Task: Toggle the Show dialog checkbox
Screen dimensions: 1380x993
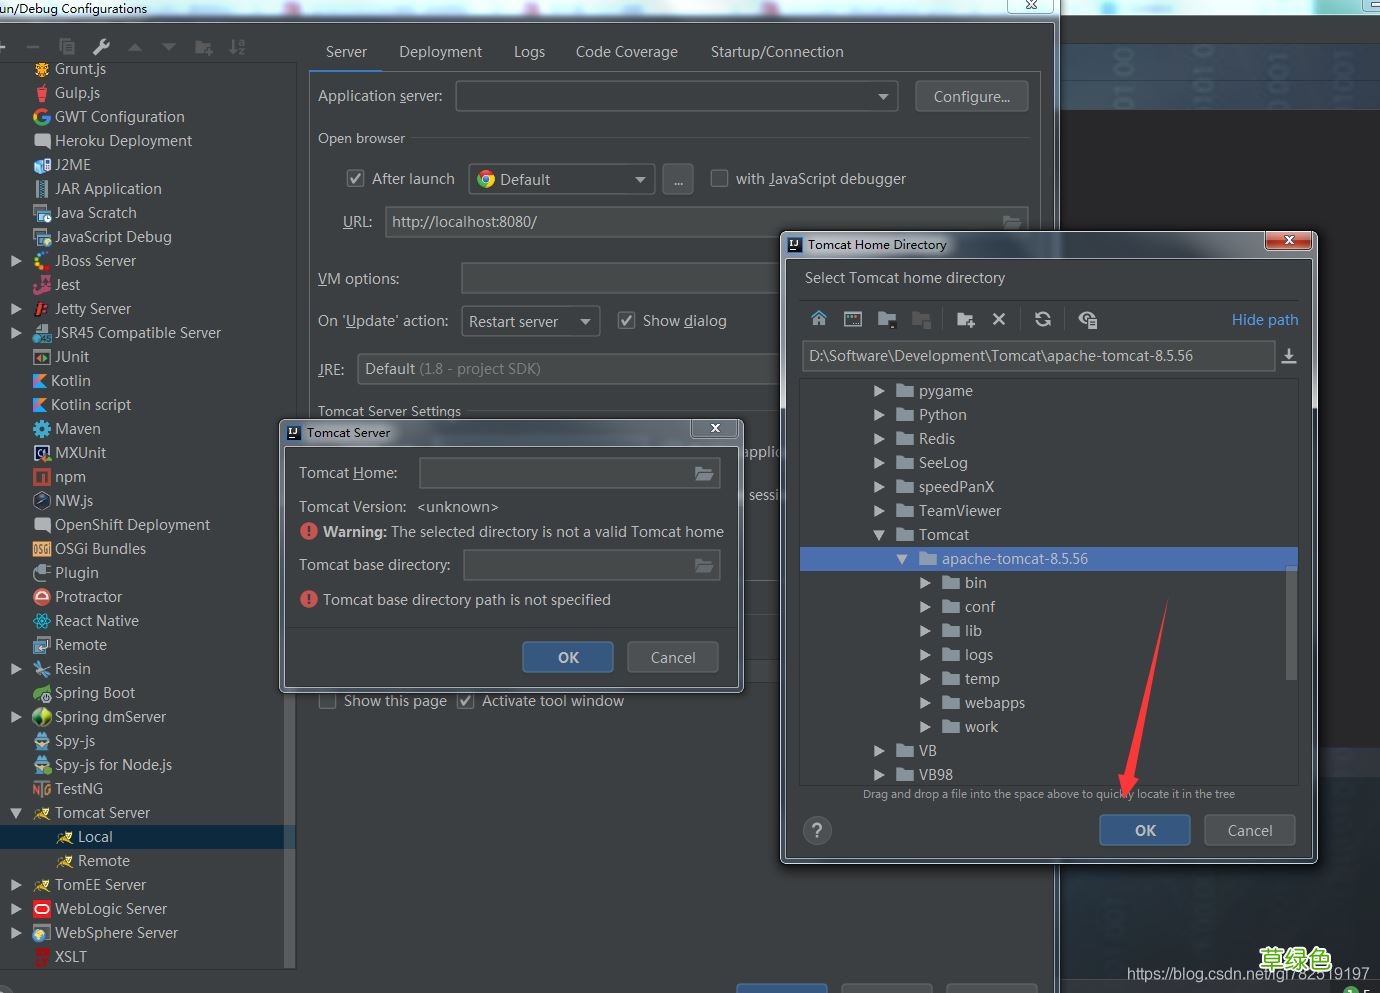Action: pos(626,321)
